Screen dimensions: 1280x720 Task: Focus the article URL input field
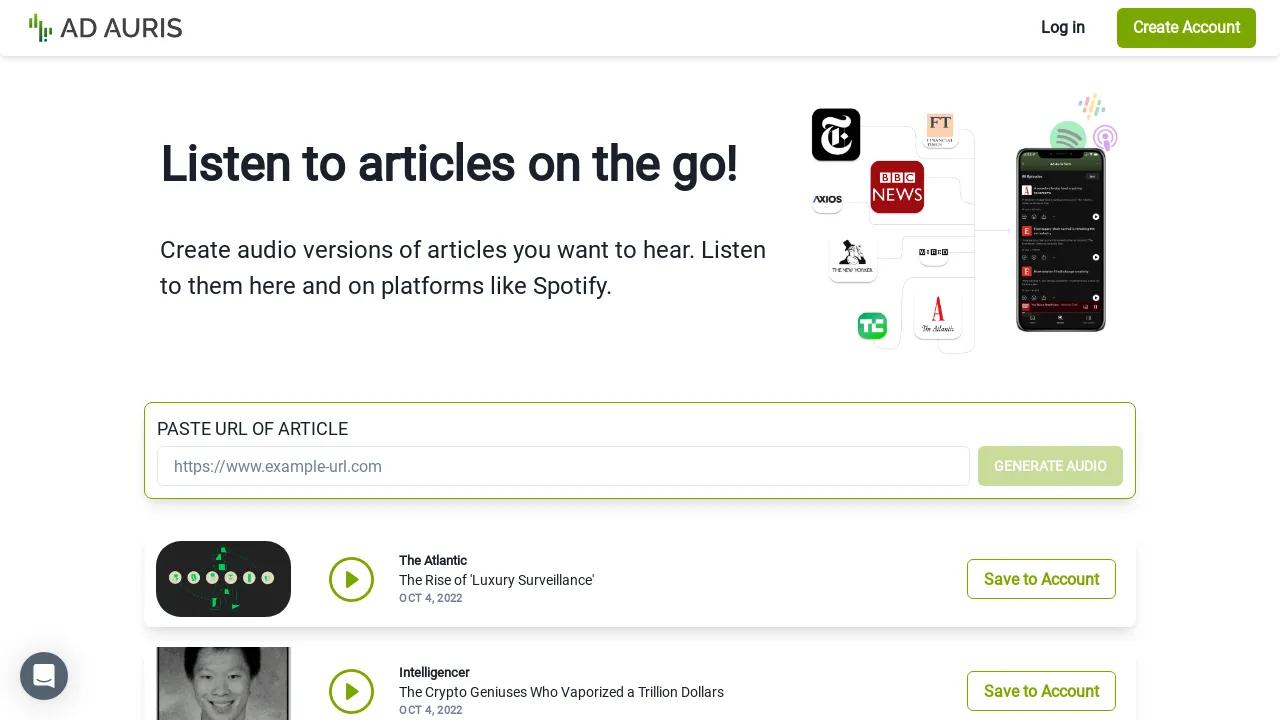pyautogui.click(x=563, y=466)
